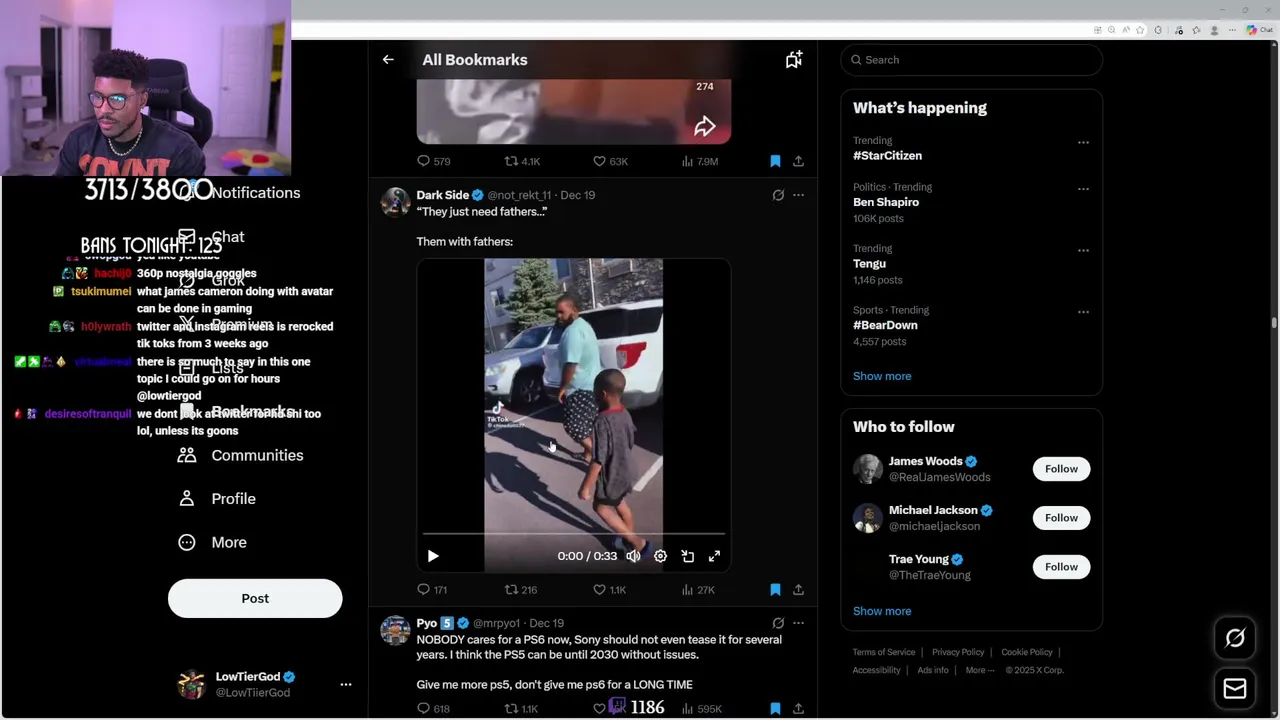Play the Dark Side video
The image size is (1280, 720).
(433, 556)
